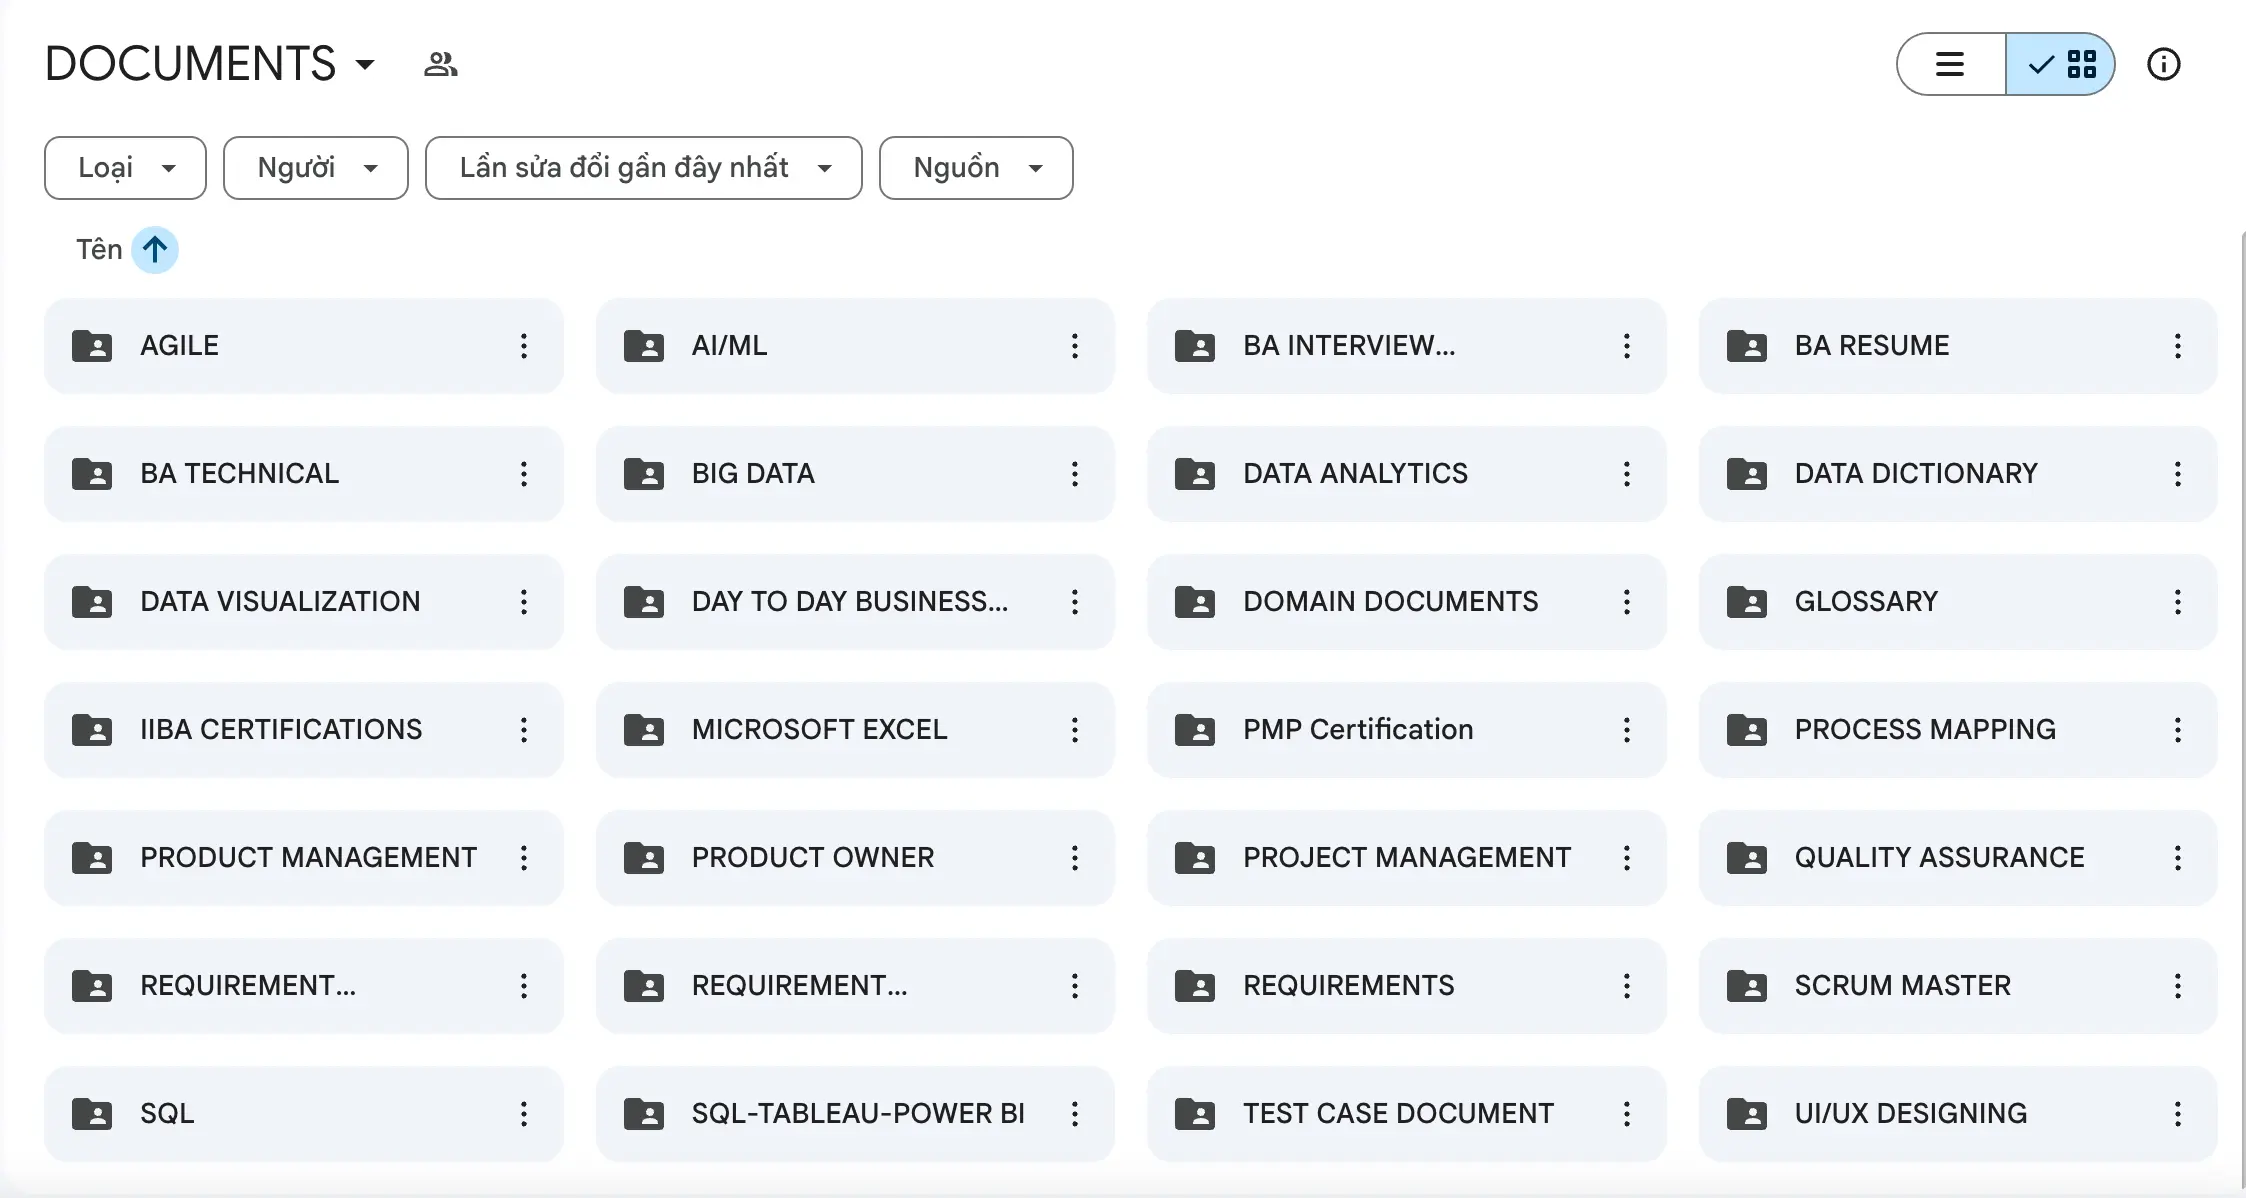Click the shared folder icon beside GLOSSARY

[1747, 602]
